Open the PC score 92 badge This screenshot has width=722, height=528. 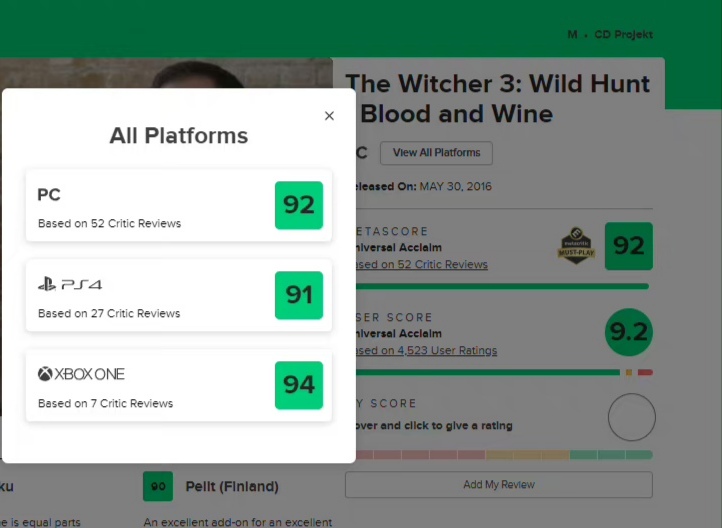(299, 205)
